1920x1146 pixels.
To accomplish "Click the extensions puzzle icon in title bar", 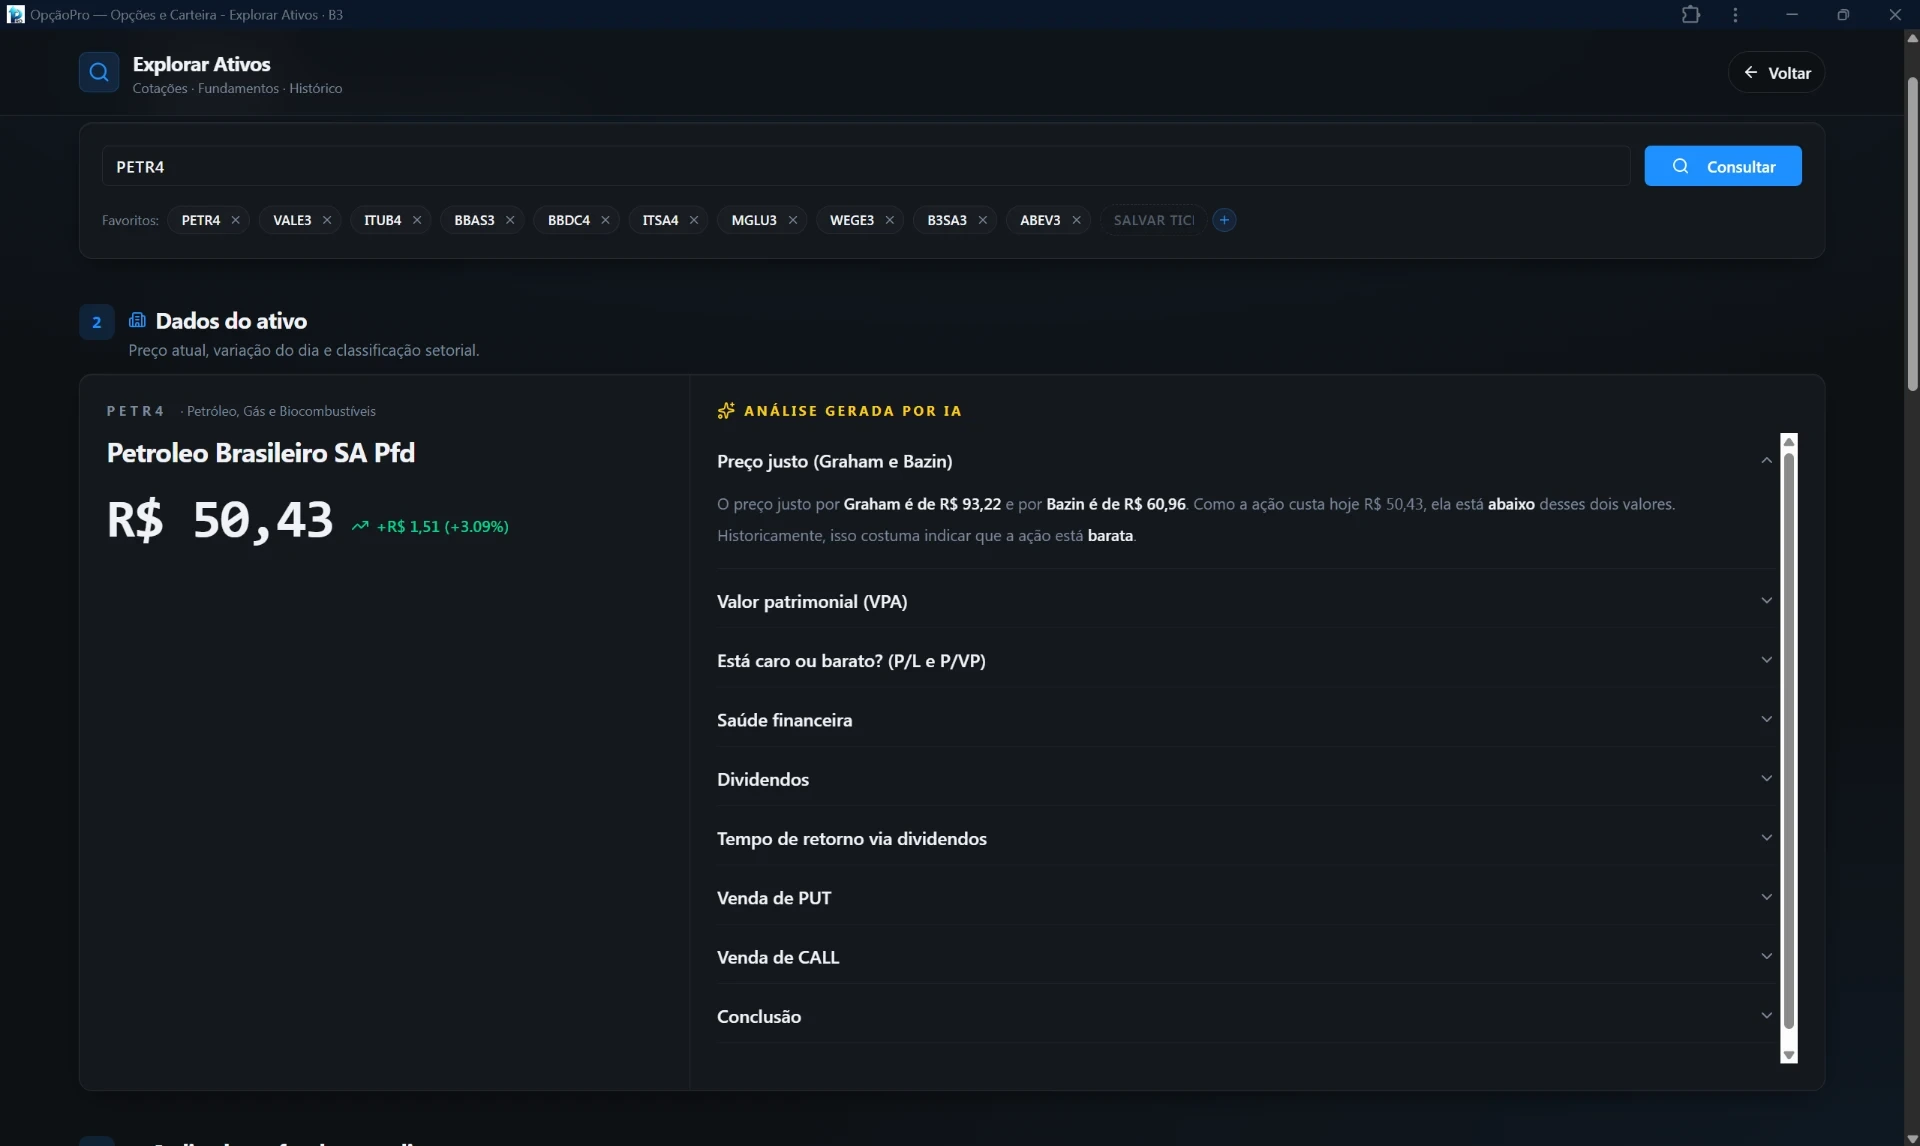I will point(1691,15).
